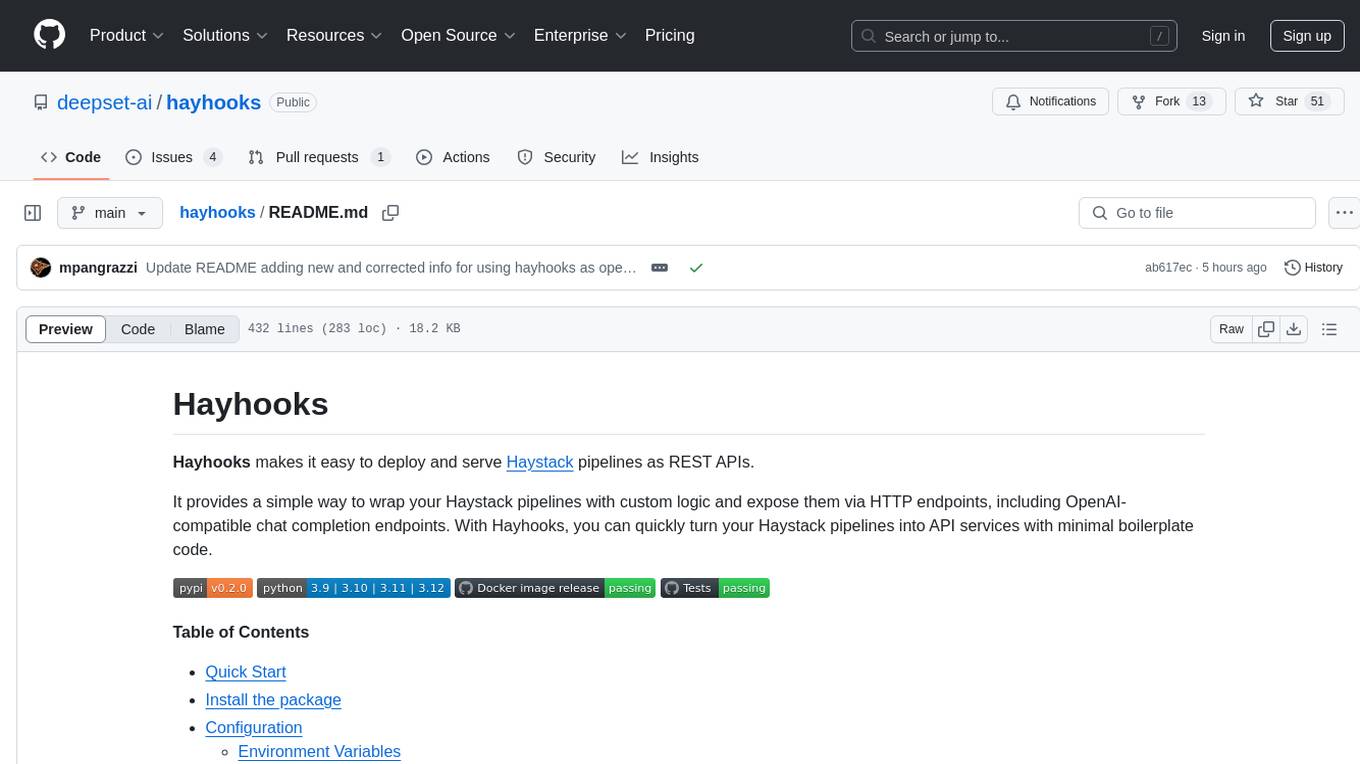Open hayhooks breadcrumb folder link
This screenshot has height=764, width=1360.
(x=217, y=212)
